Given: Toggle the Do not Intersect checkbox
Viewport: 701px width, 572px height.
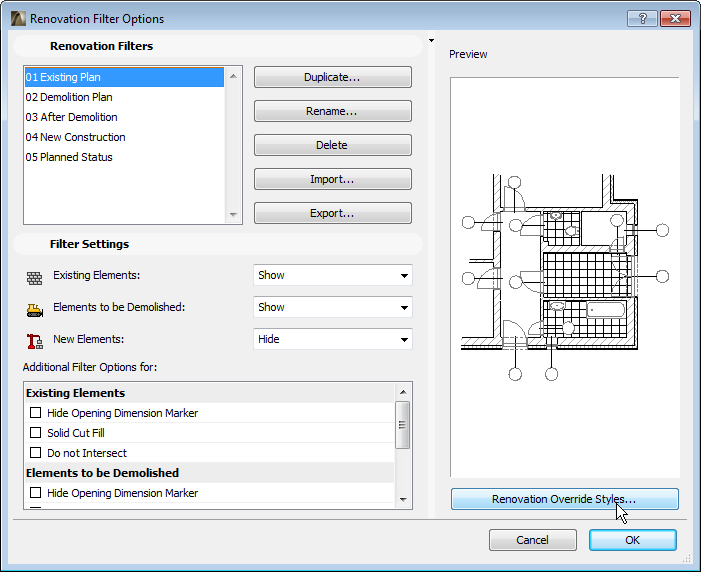Looking at the screenshot, I should pyautogui.click(x=36, y=453).
